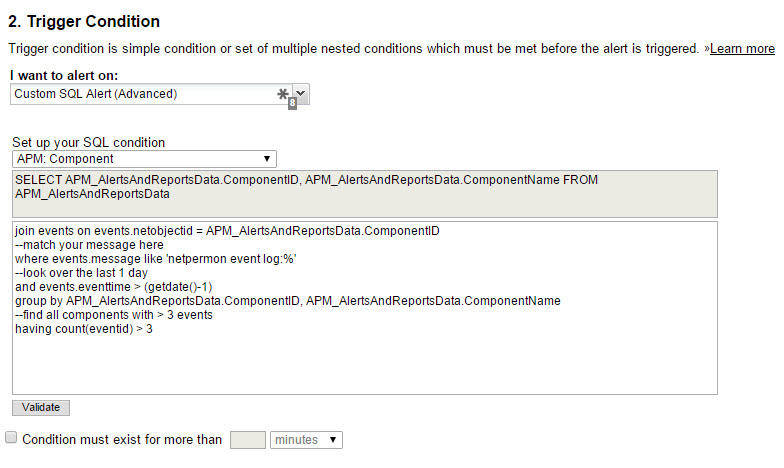Expand the APM: Component dropdown
784x468 pixels.
click(x=144, y=159)
